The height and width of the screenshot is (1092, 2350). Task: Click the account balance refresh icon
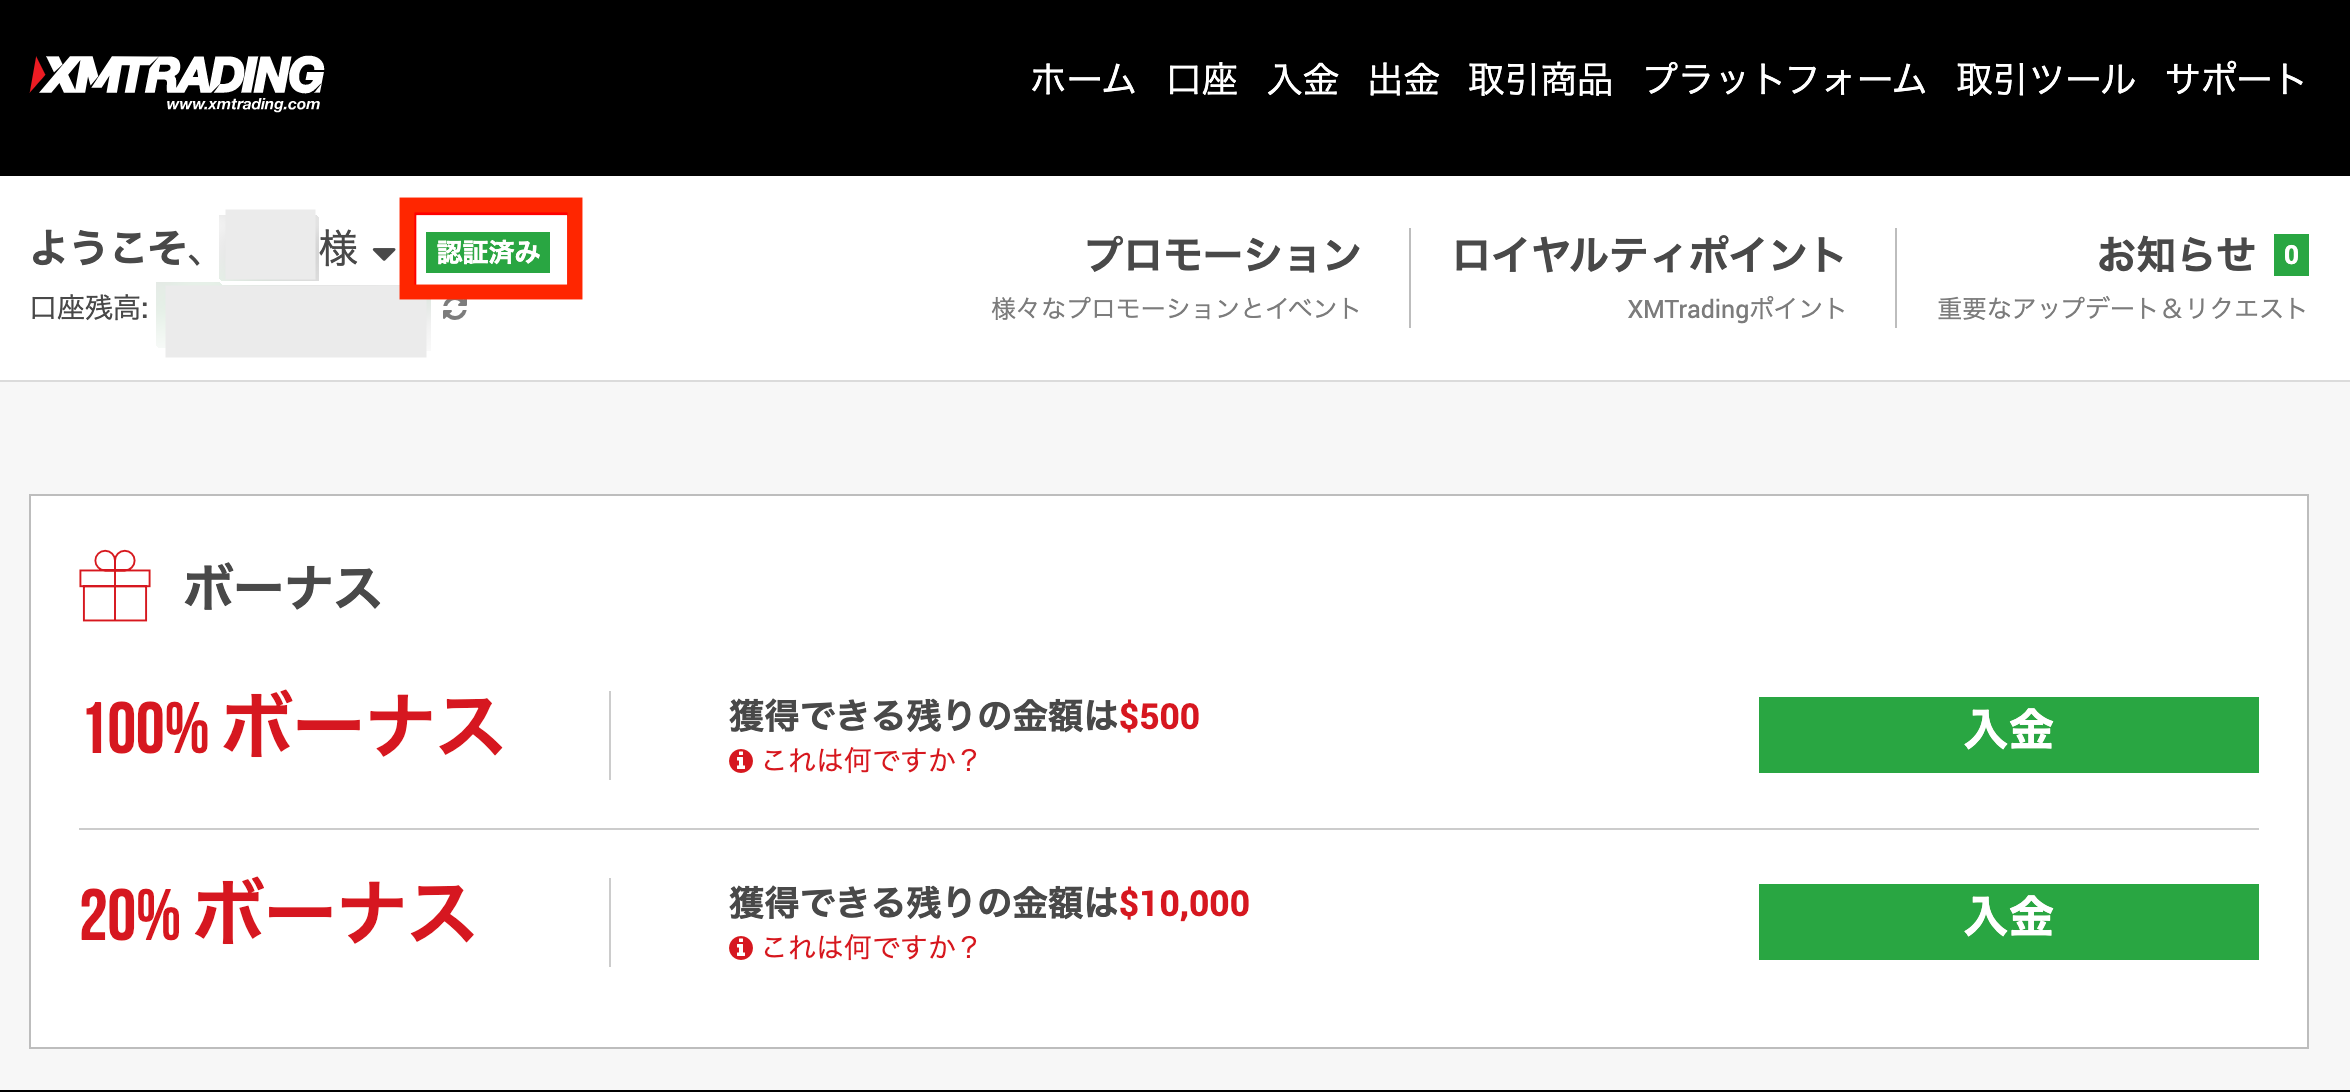pos(455,309)
